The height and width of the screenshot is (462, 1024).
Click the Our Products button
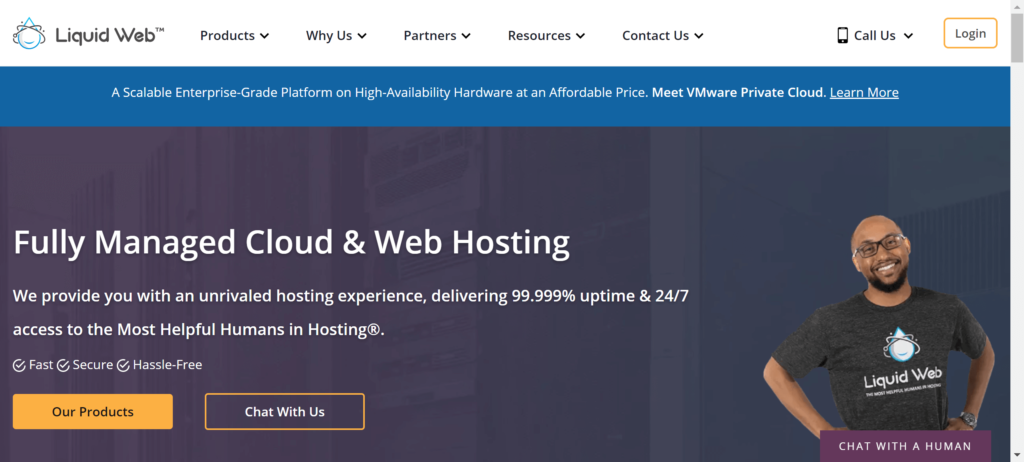pyautogui.click(x=93, y=412)
